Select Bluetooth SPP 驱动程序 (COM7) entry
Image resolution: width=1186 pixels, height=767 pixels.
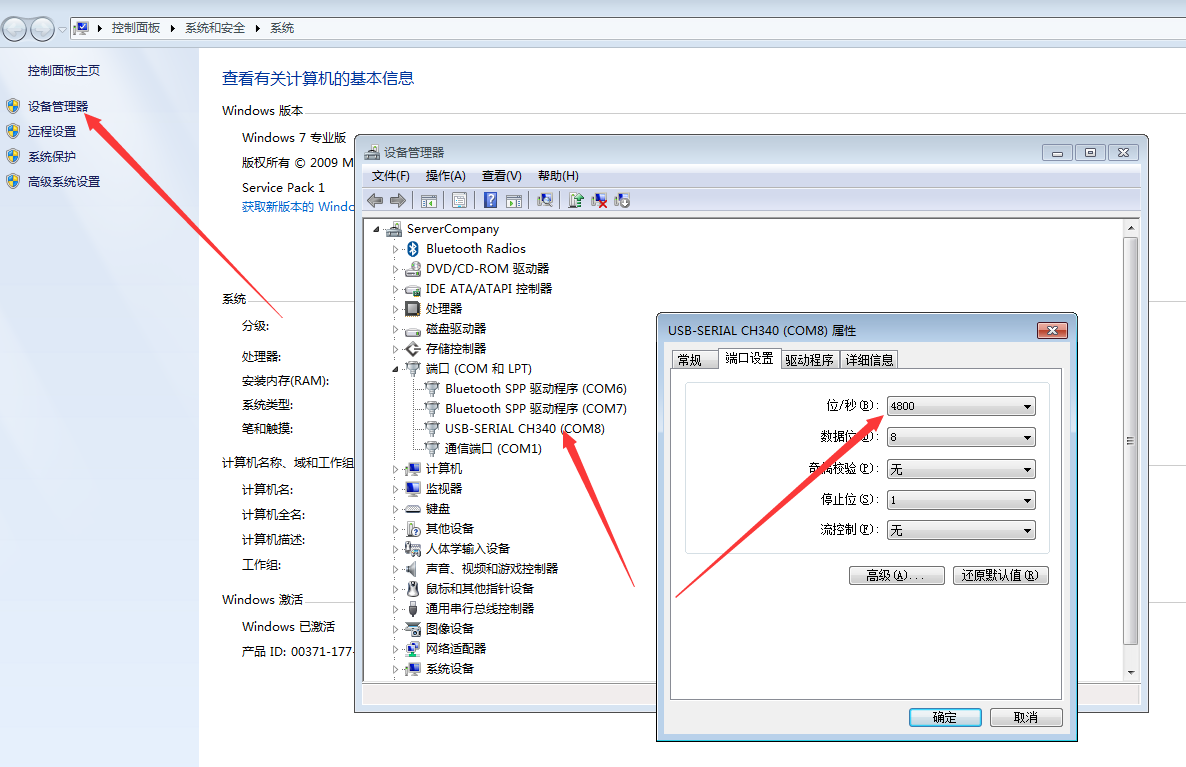pyautogui.click(x=536, y=408)
